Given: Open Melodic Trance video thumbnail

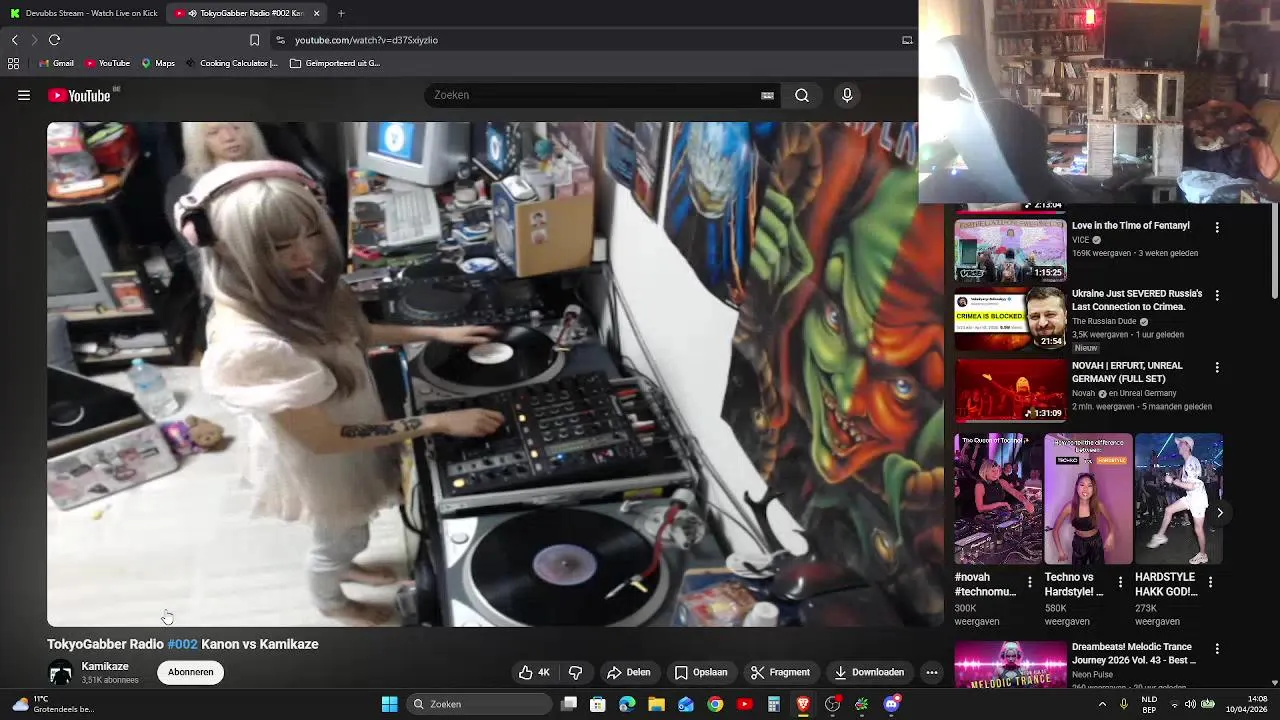Looking at the screenshot, I should pyautogui.click(x=1010, y=664).
